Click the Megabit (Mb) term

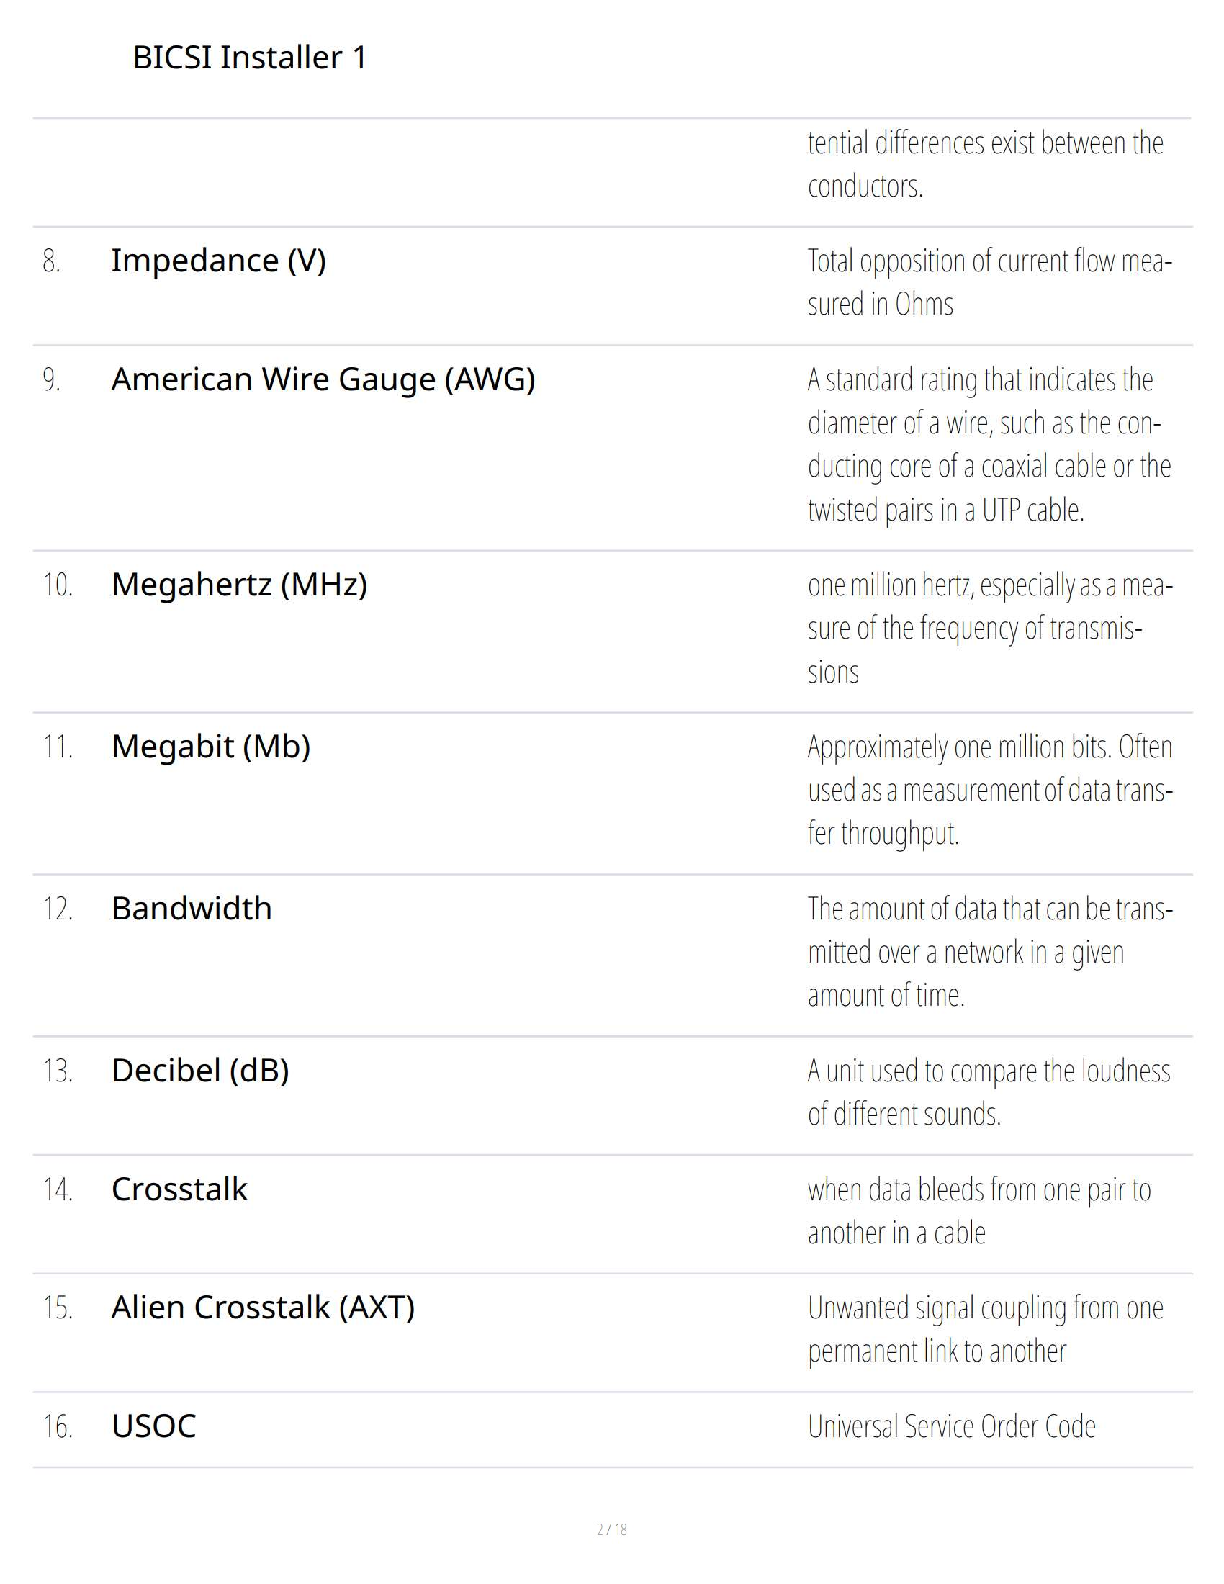pyautogui.click(x=211, y=746)
